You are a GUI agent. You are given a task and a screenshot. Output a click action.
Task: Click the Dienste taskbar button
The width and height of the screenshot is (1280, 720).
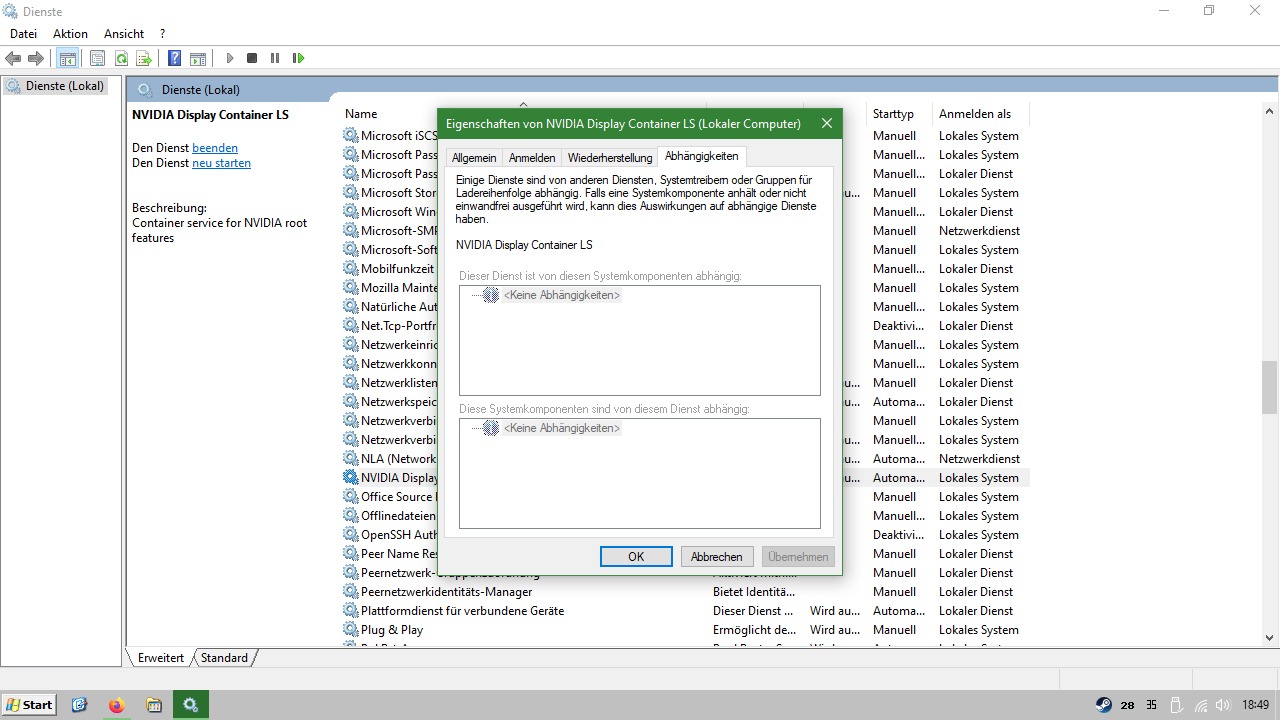(x=191, y=705)
